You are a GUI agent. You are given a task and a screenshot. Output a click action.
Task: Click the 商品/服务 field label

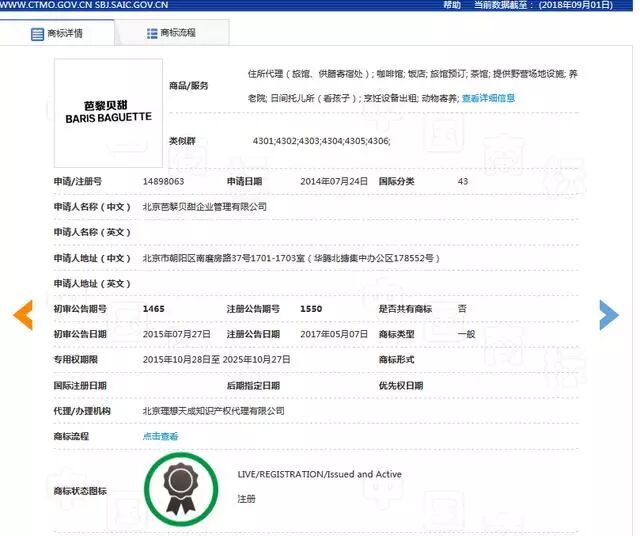click(189, 86)
